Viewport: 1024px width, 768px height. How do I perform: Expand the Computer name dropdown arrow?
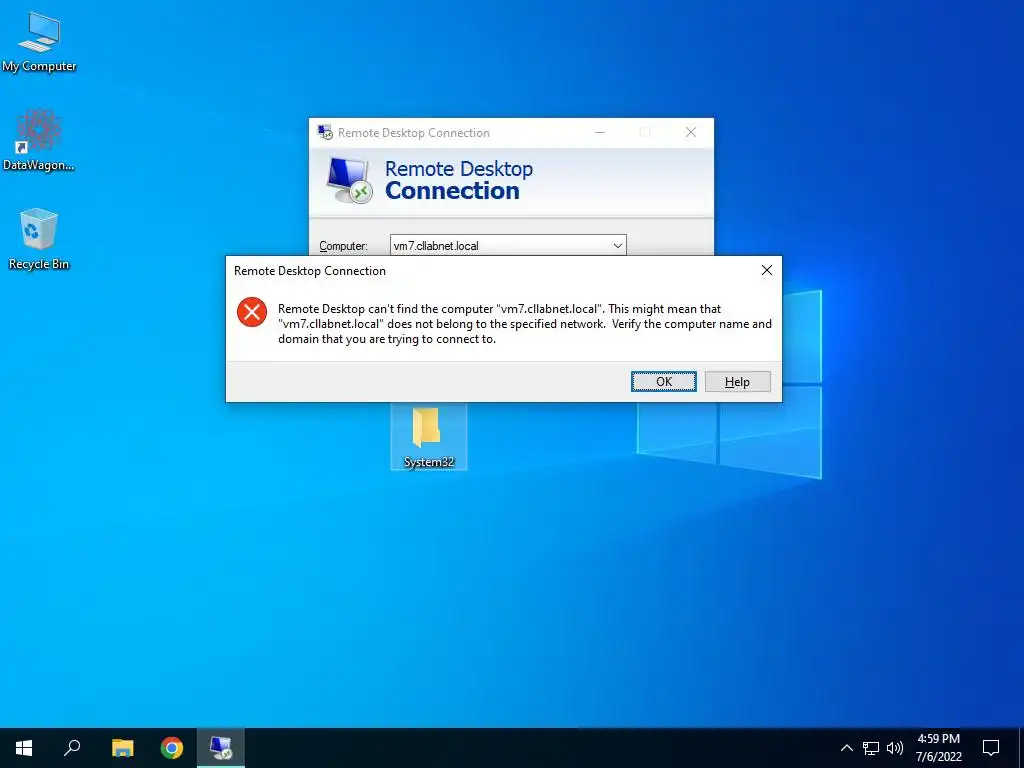(x=617, y=246)
